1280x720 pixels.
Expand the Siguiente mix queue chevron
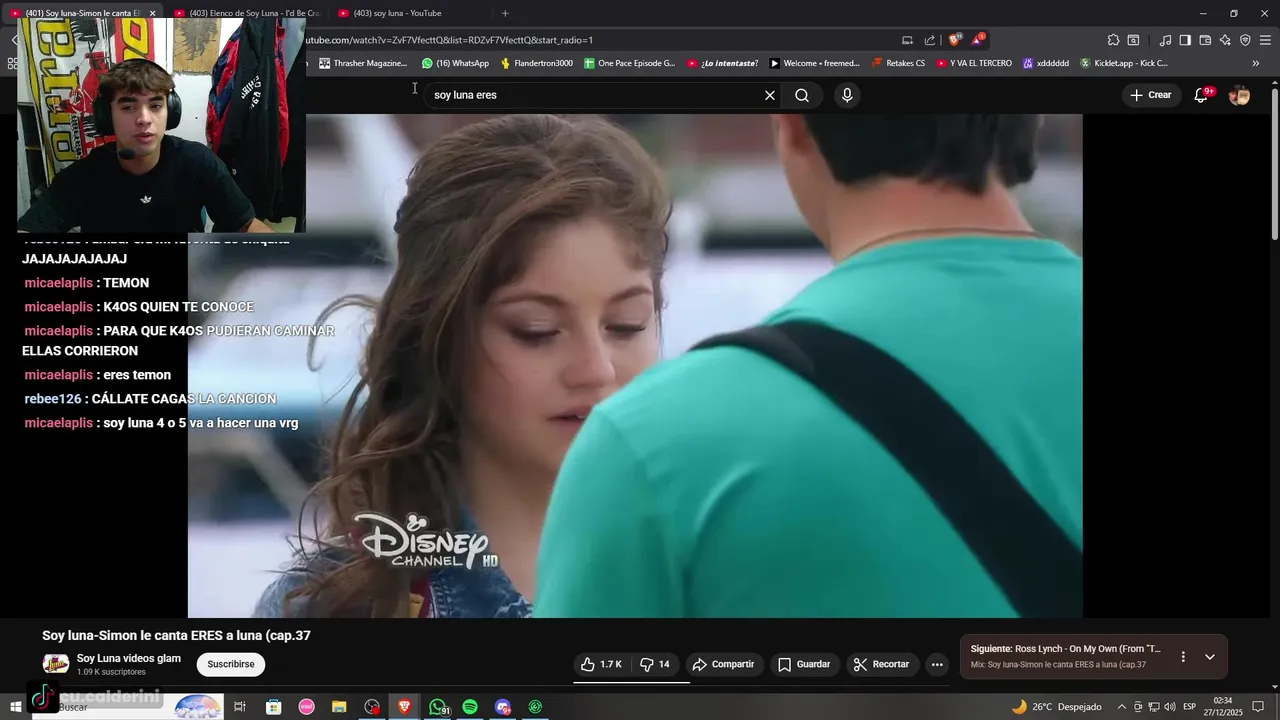[x=1210, y=657]
